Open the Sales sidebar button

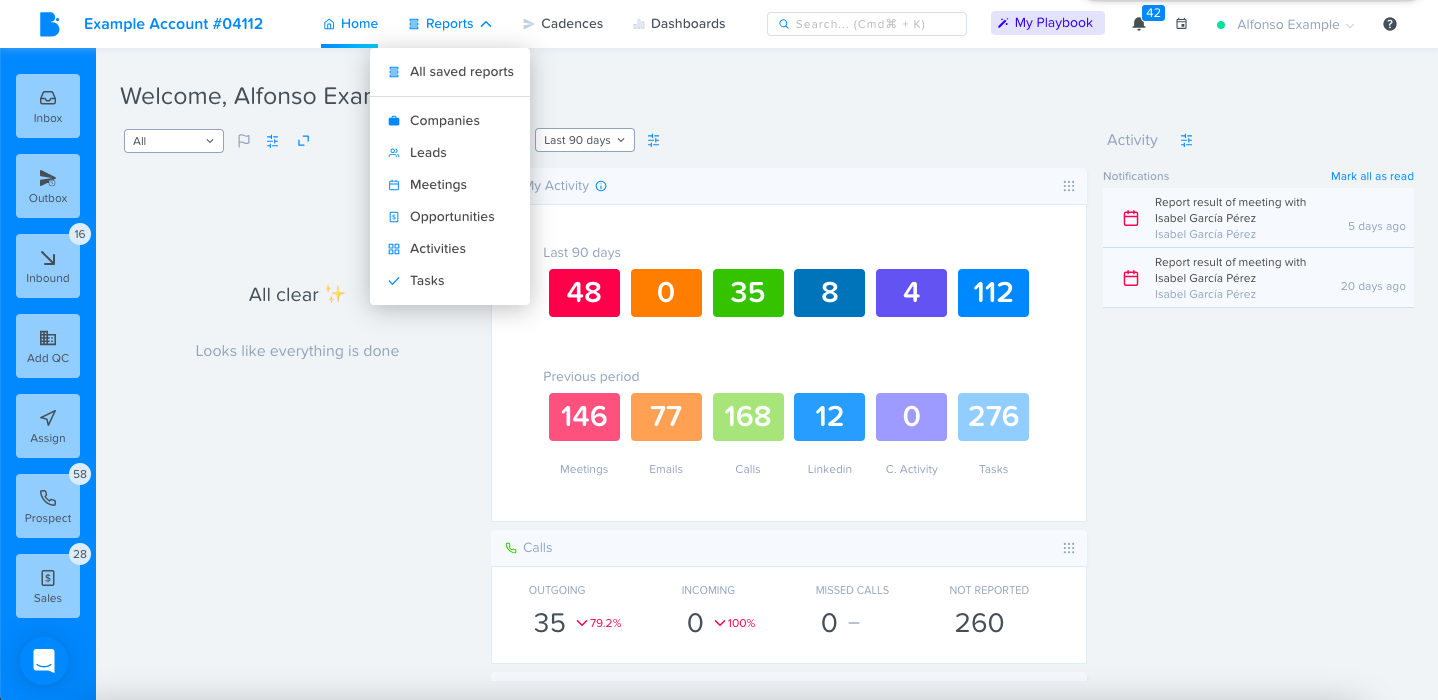(48, 586)
